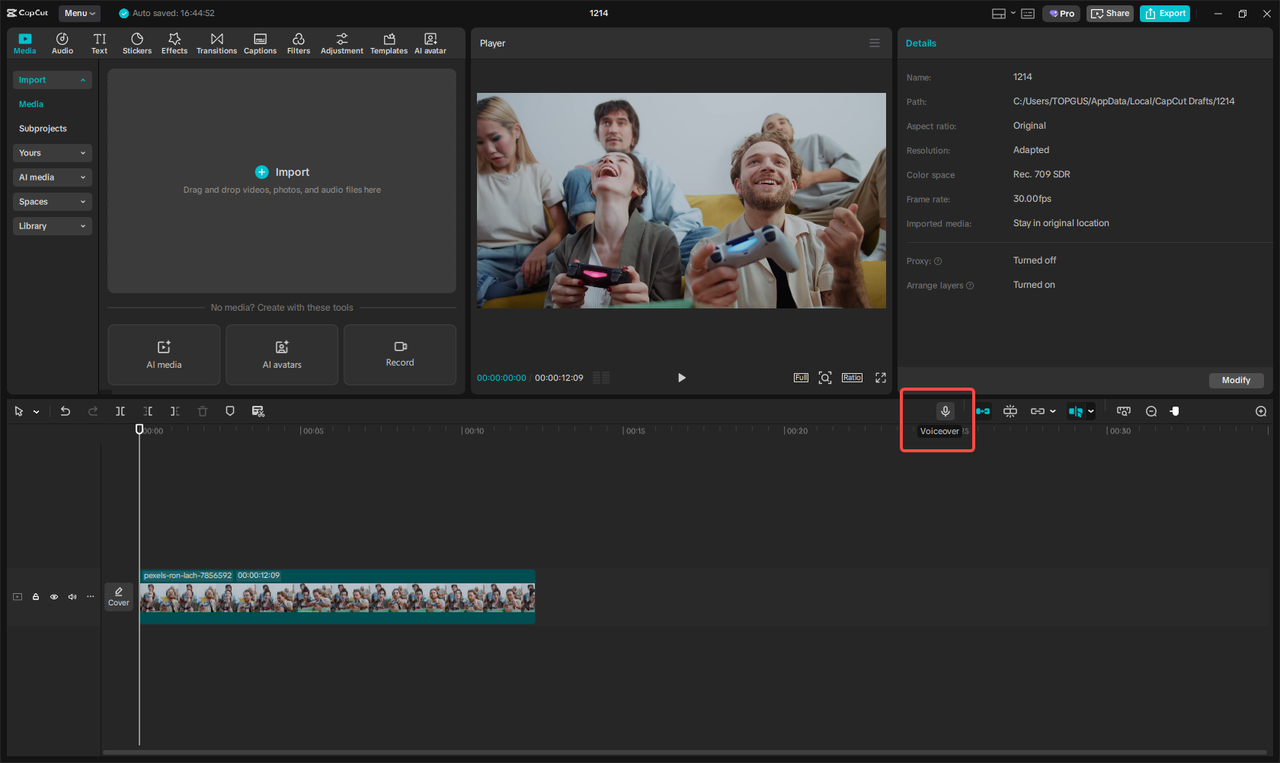Lock the video track

[35, 596]
